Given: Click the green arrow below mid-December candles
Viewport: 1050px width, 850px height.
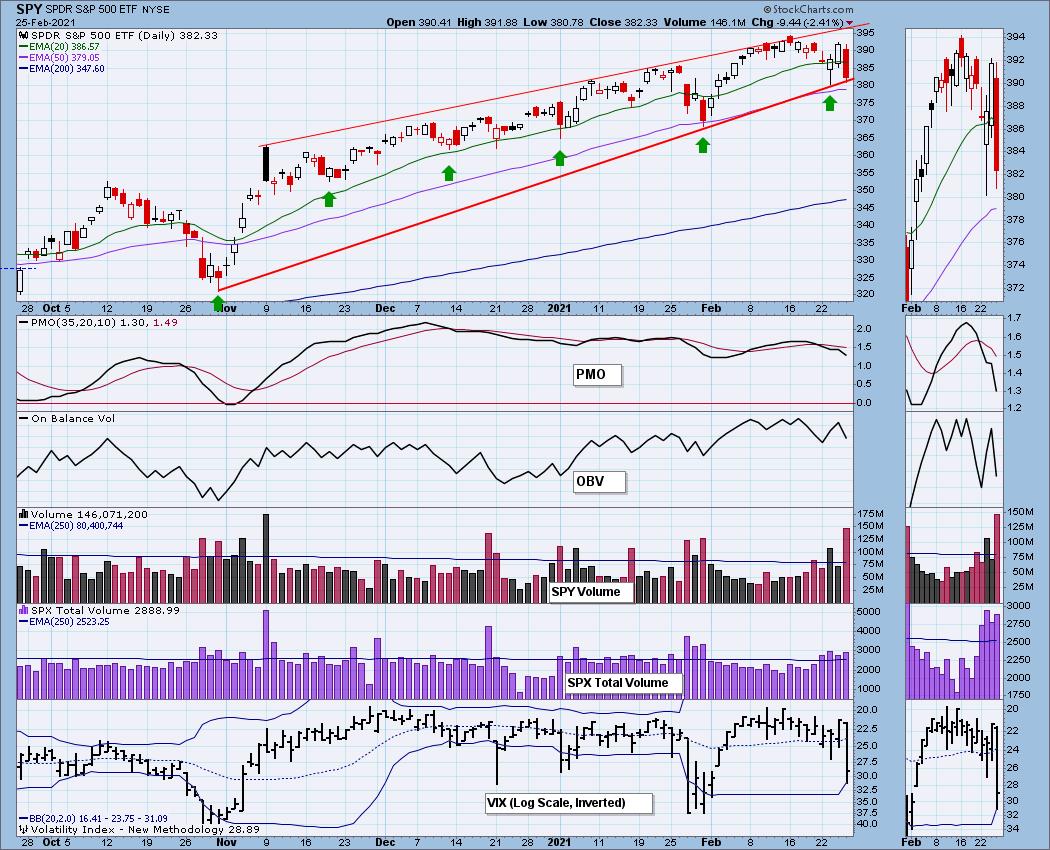Looking at the screenshot, I should pyautogui.click(x=449, y=173).
